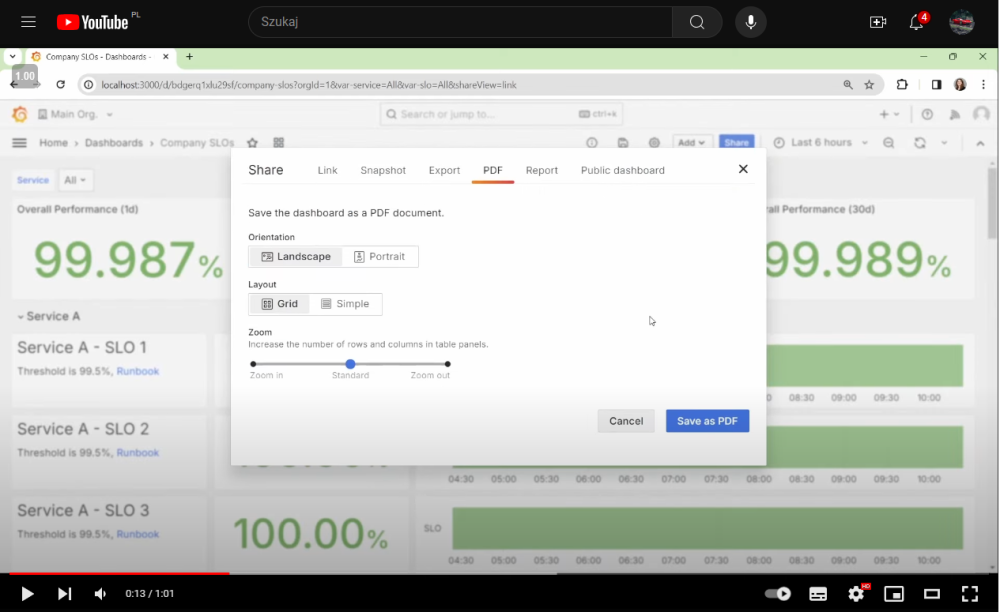This screenshot has width=1000, height=612.
Task: Mute the video with the speaker icon
Action: 100,594
